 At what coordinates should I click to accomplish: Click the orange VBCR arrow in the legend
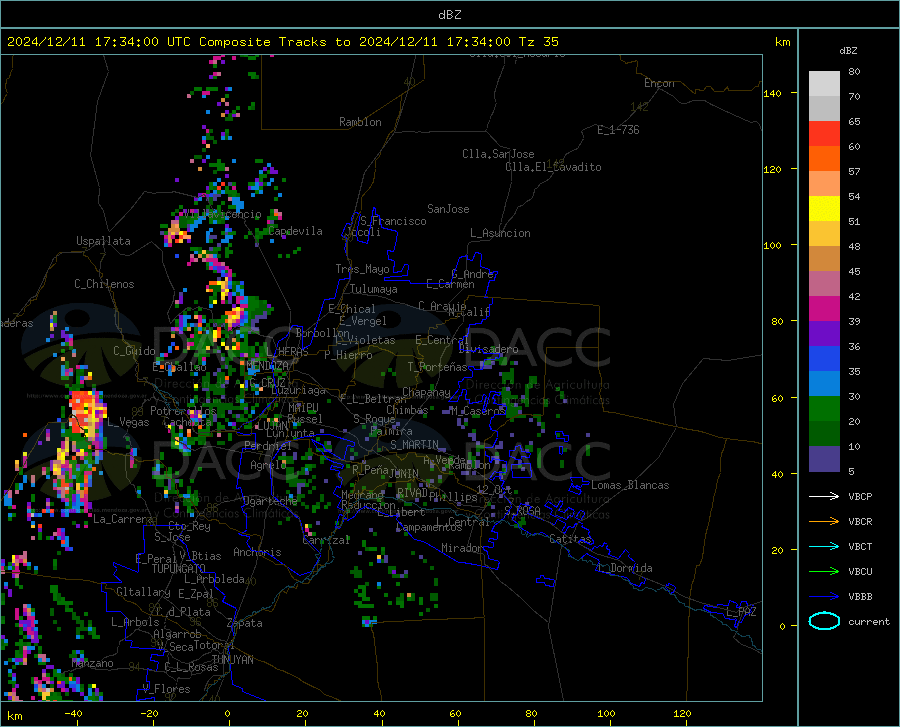[824, 521]
